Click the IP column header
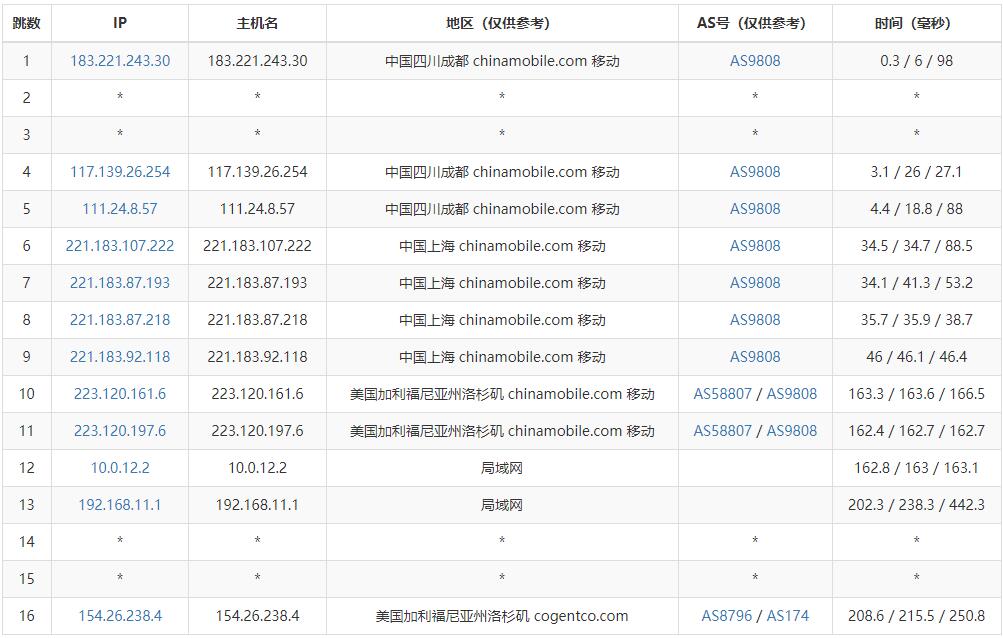 pyautogui.click(x=120, y=23)
